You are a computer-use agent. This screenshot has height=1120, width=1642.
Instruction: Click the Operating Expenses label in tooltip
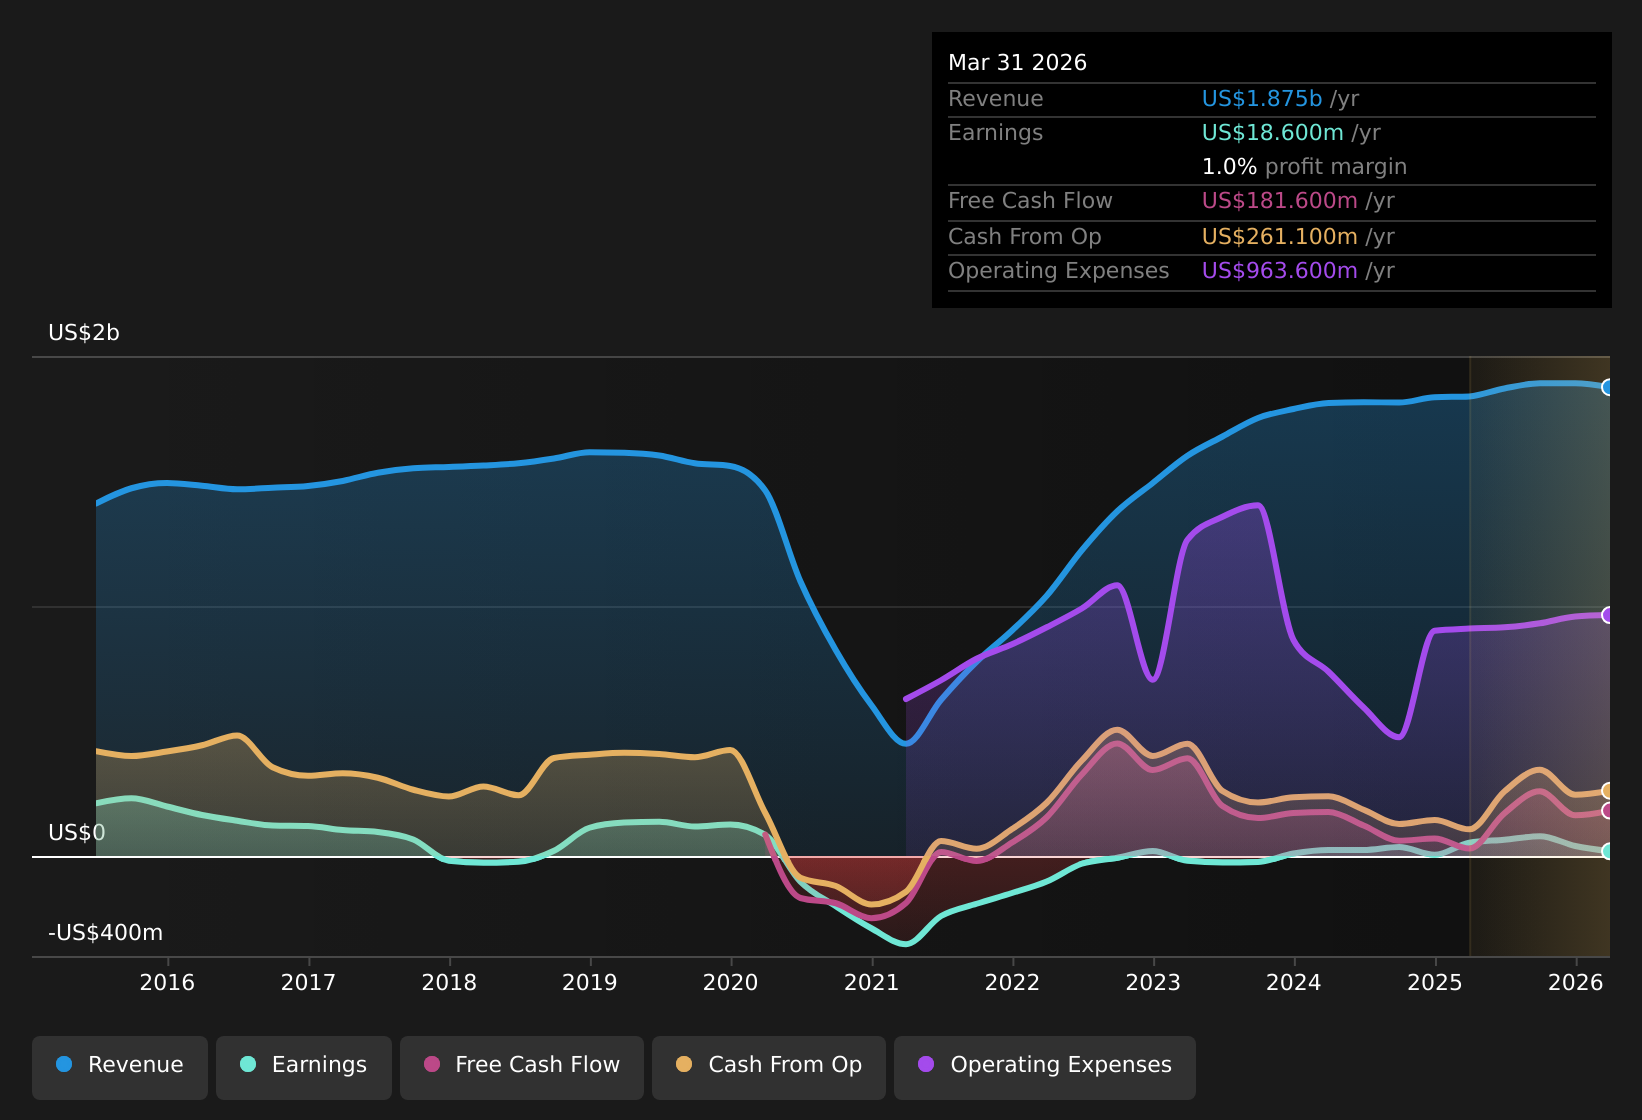click(x=1059, y=271)
